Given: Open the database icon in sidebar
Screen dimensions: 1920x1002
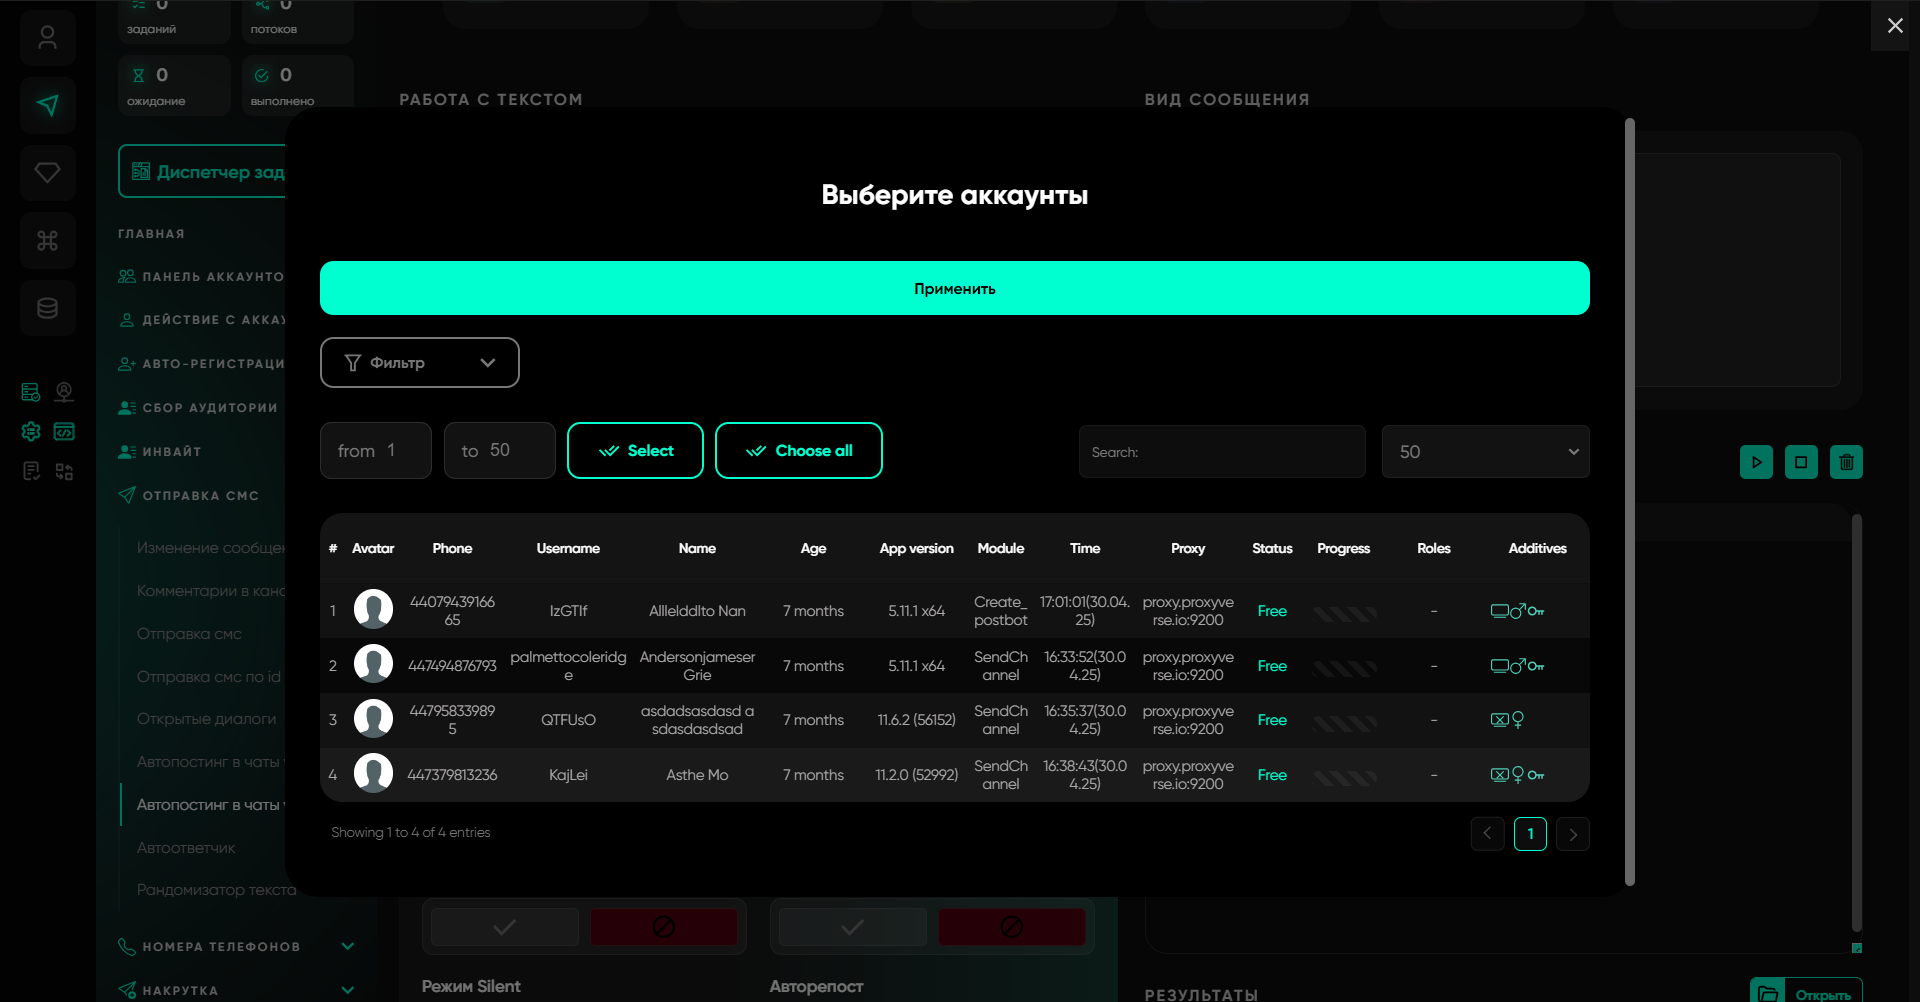Looking at the screenshot, I should point(47,308).
